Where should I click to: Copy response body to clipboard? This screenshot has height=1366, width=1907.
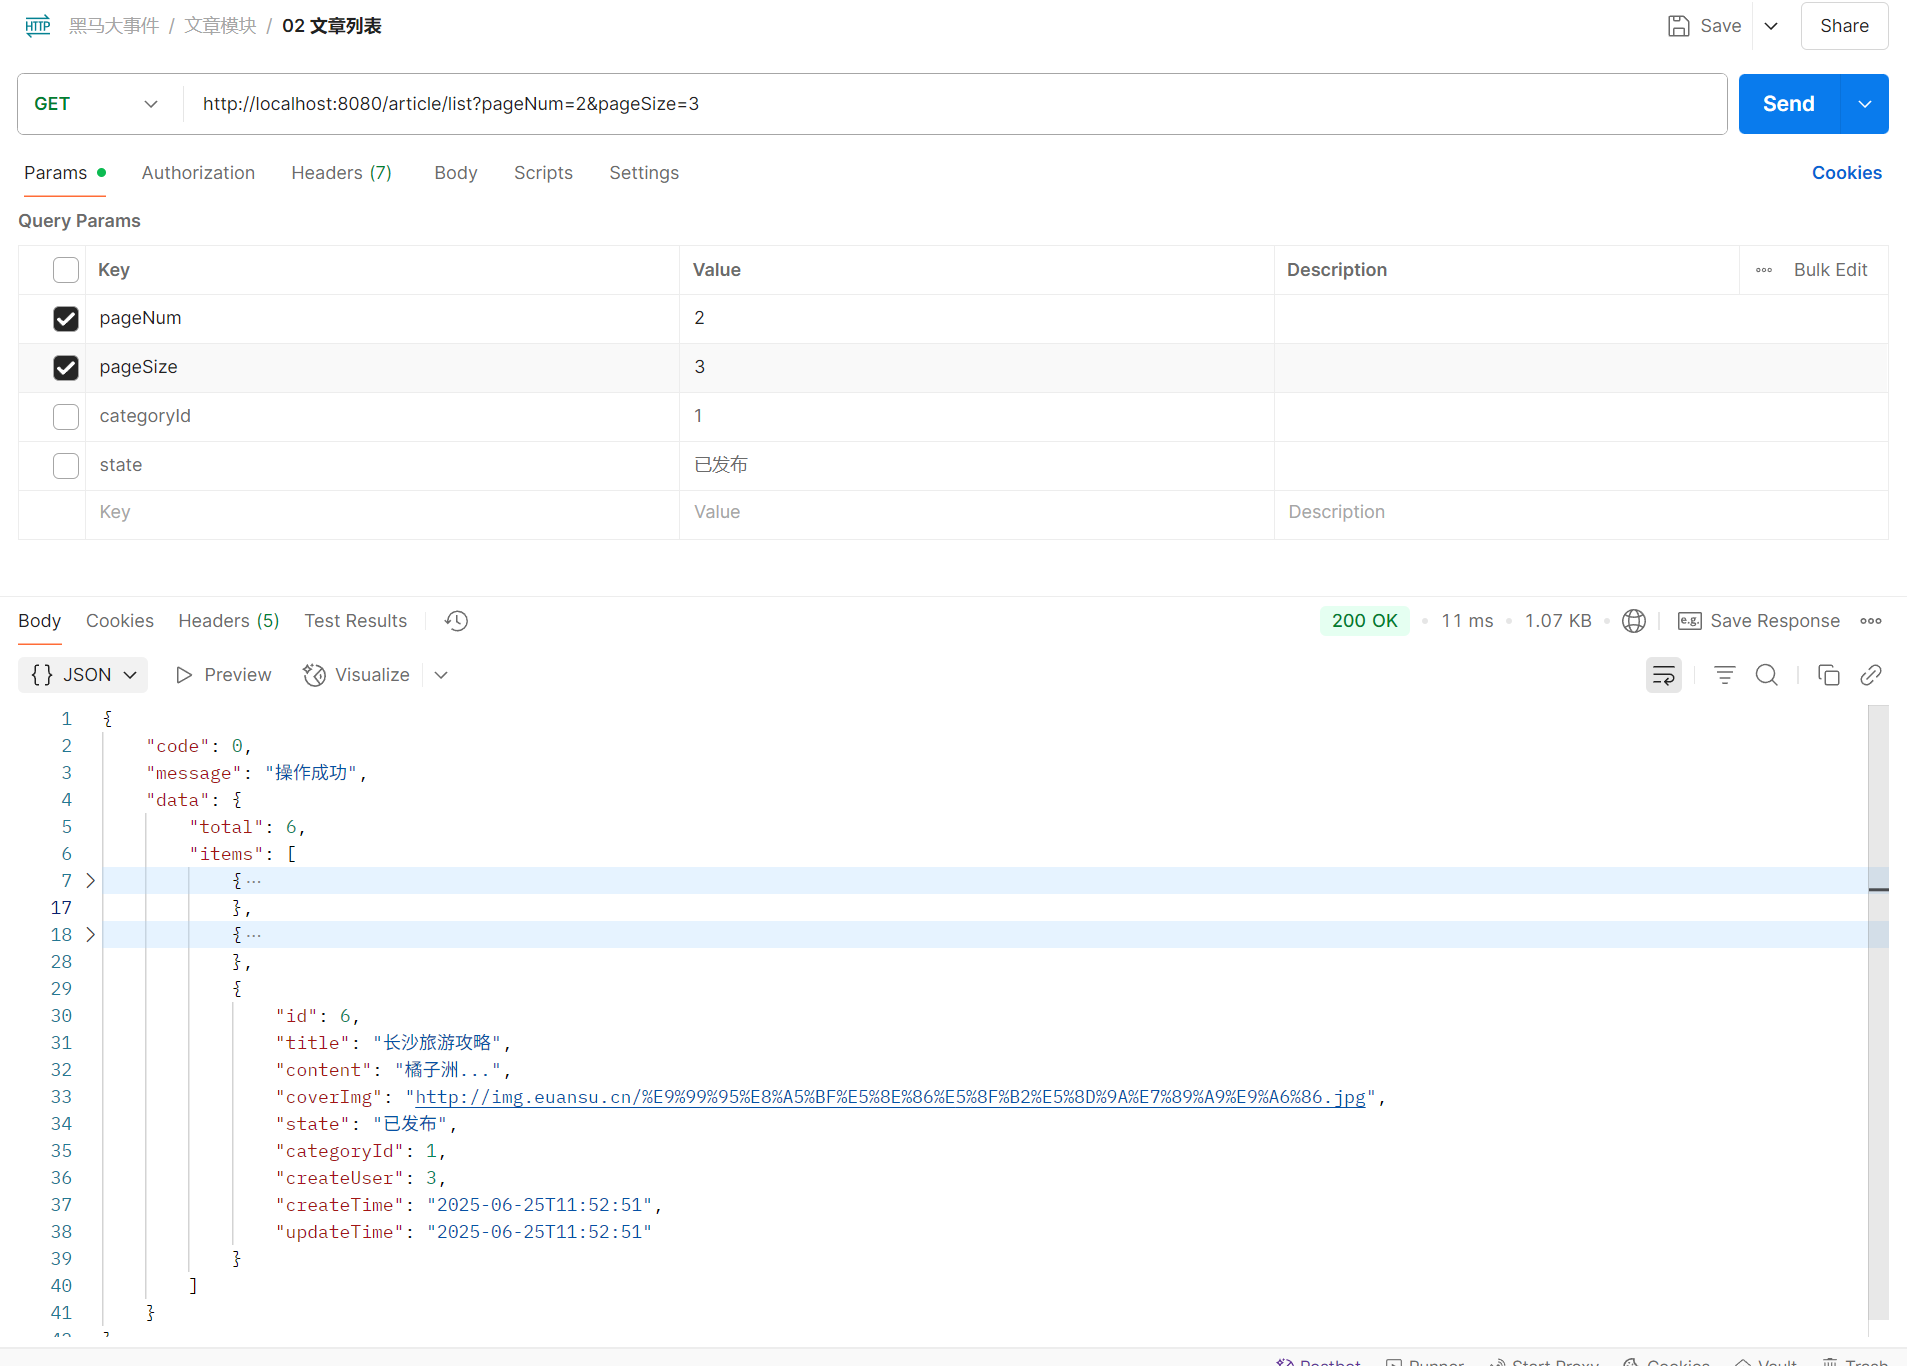[1828, 675]
